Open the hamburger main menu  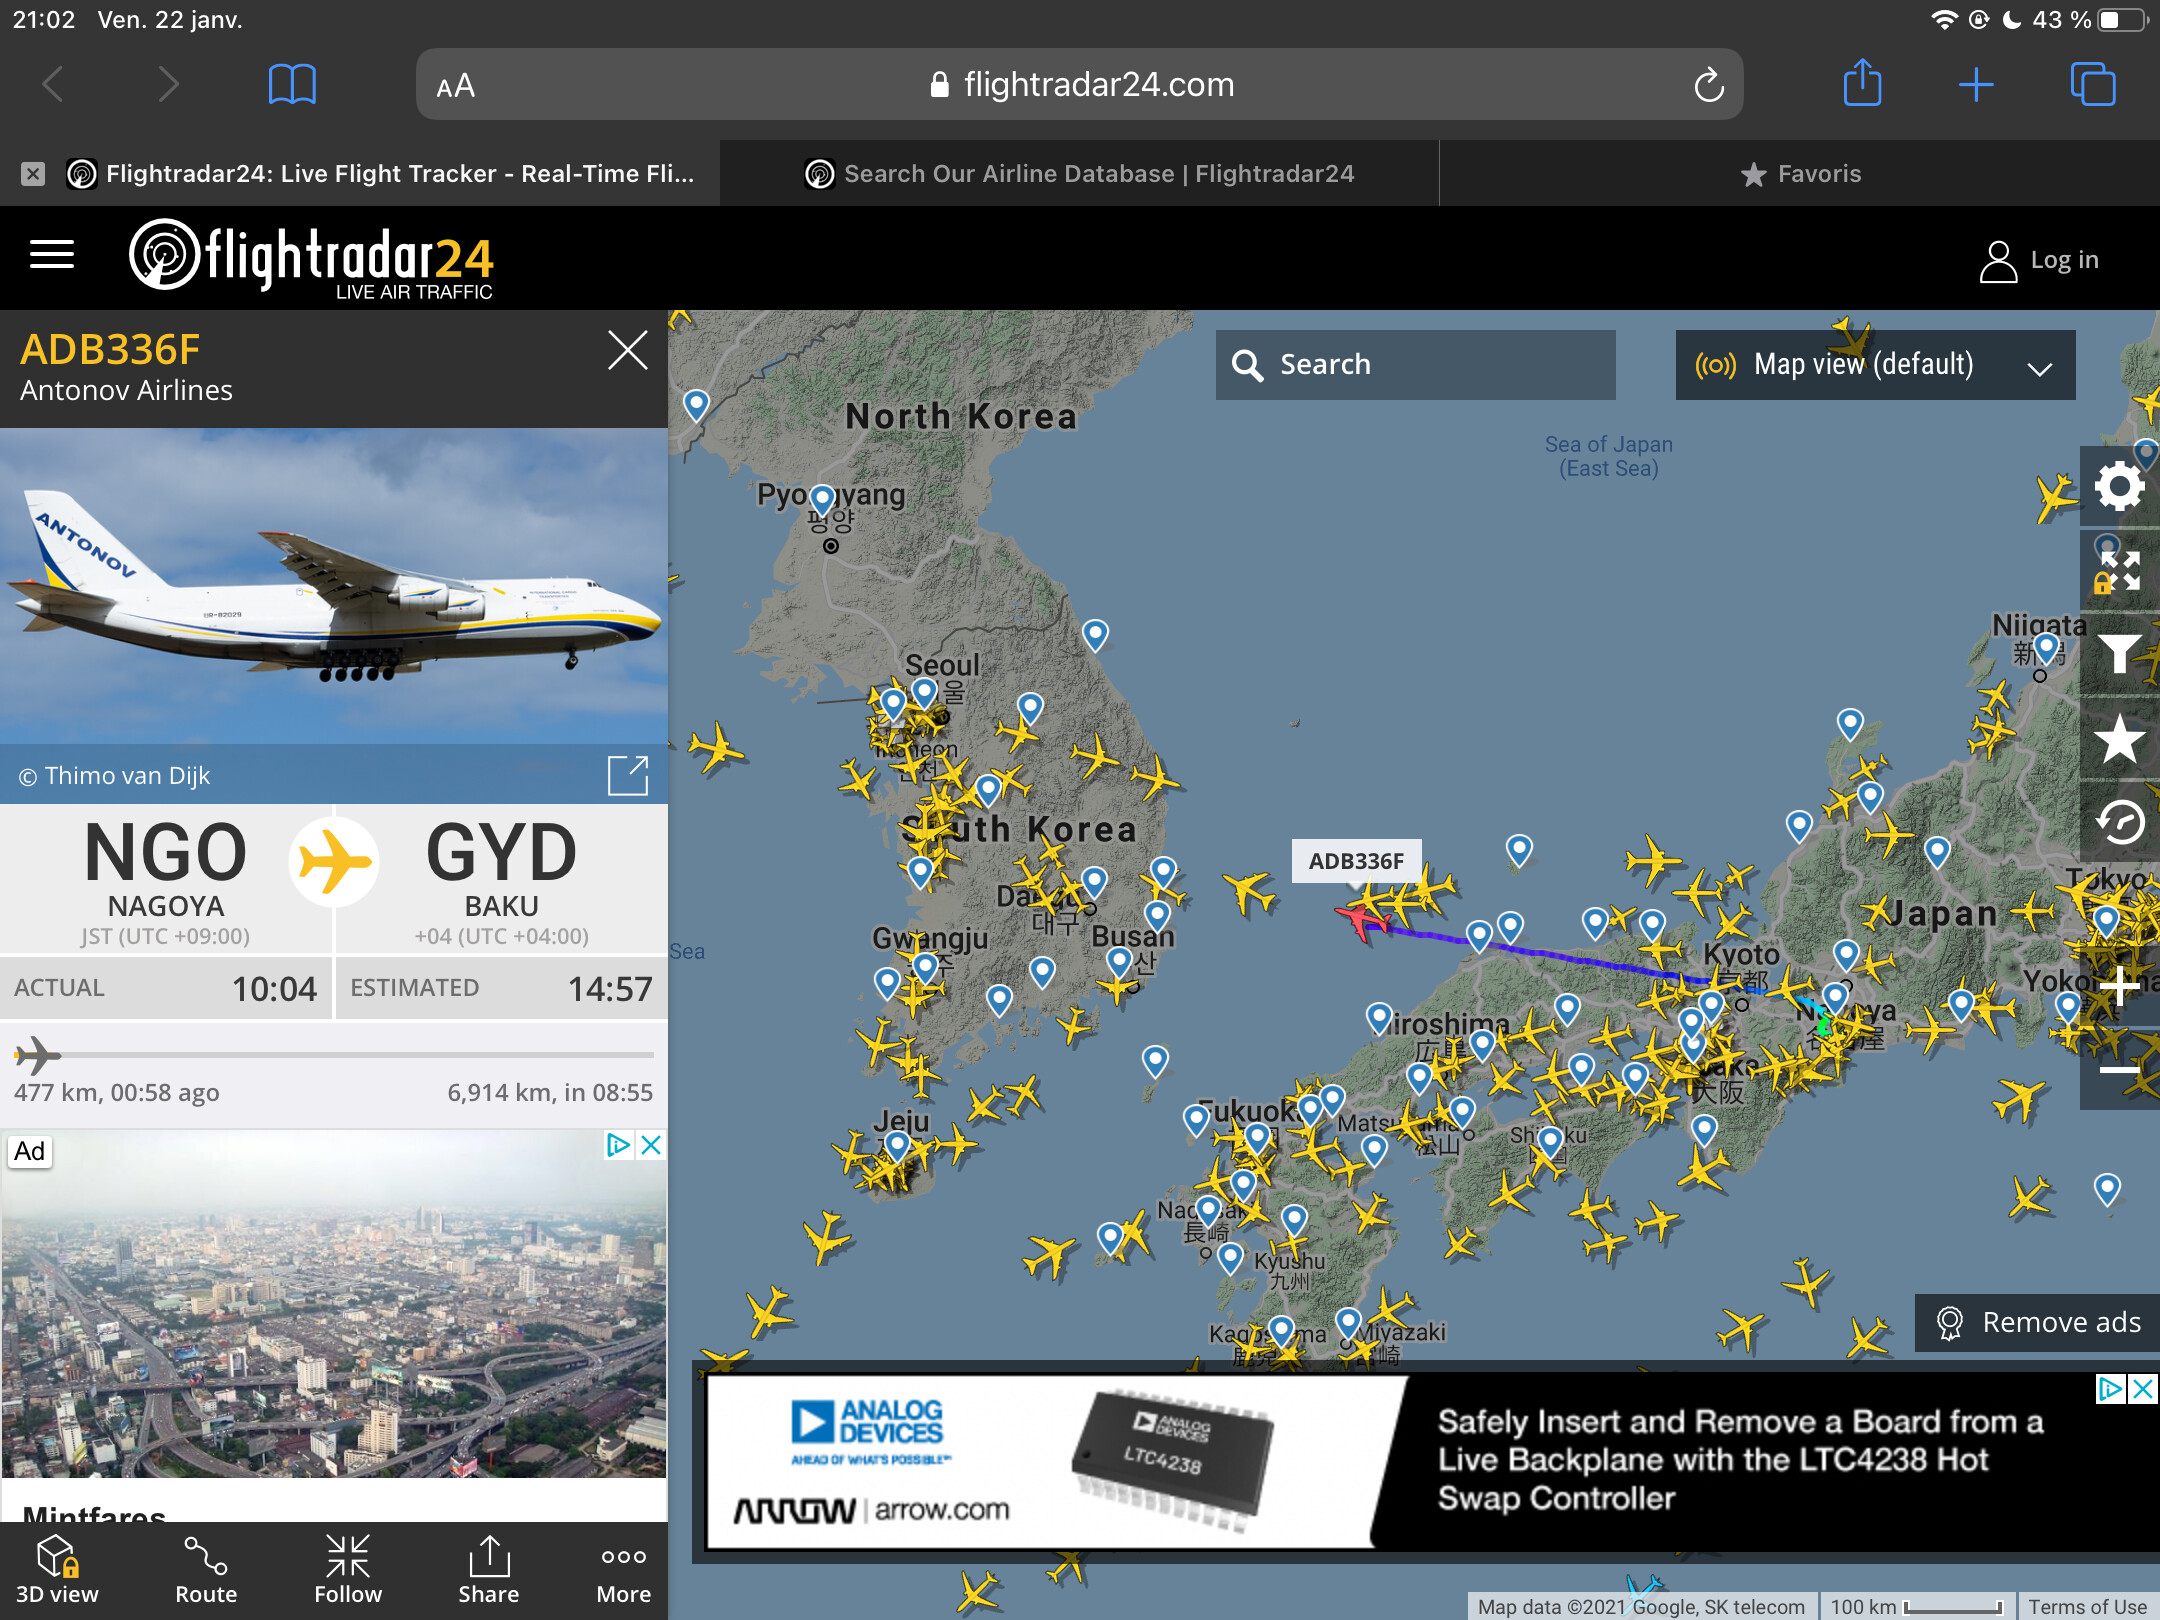[52, 255]
